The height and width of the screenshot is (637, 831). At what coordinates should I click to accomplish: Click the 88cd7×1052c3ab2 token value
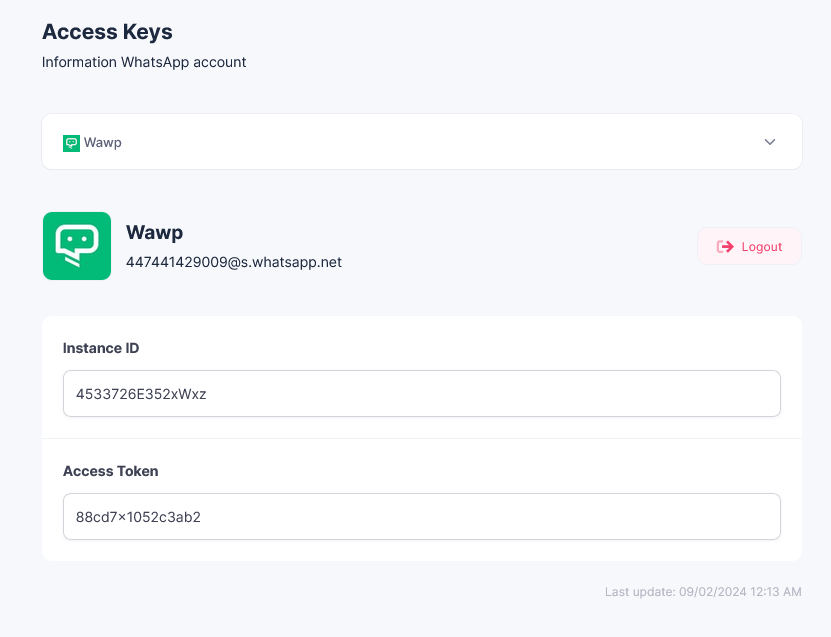coord(138,517)
